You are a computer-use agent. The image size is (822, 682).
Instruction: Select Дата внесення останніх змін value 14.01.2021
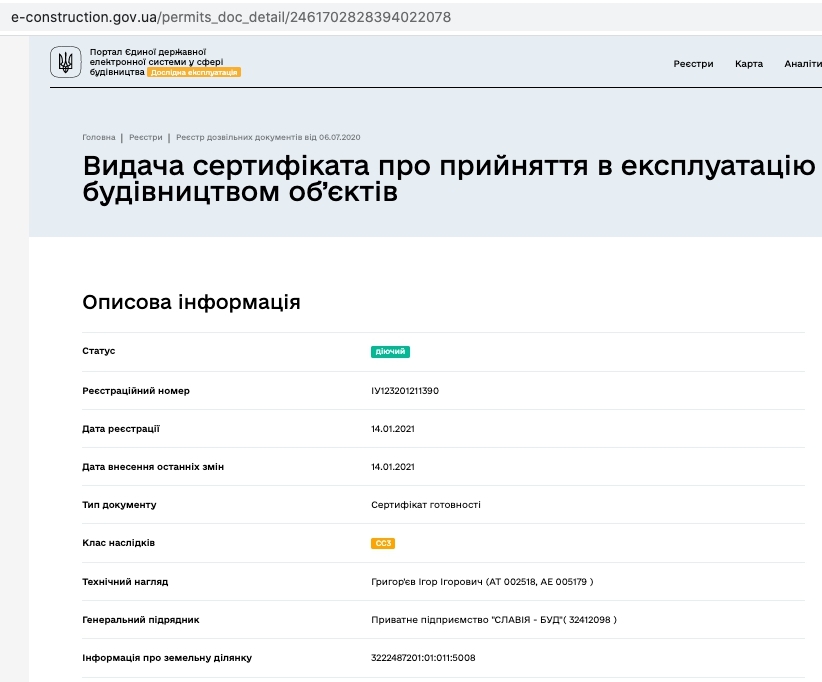(x=393, y=467)
